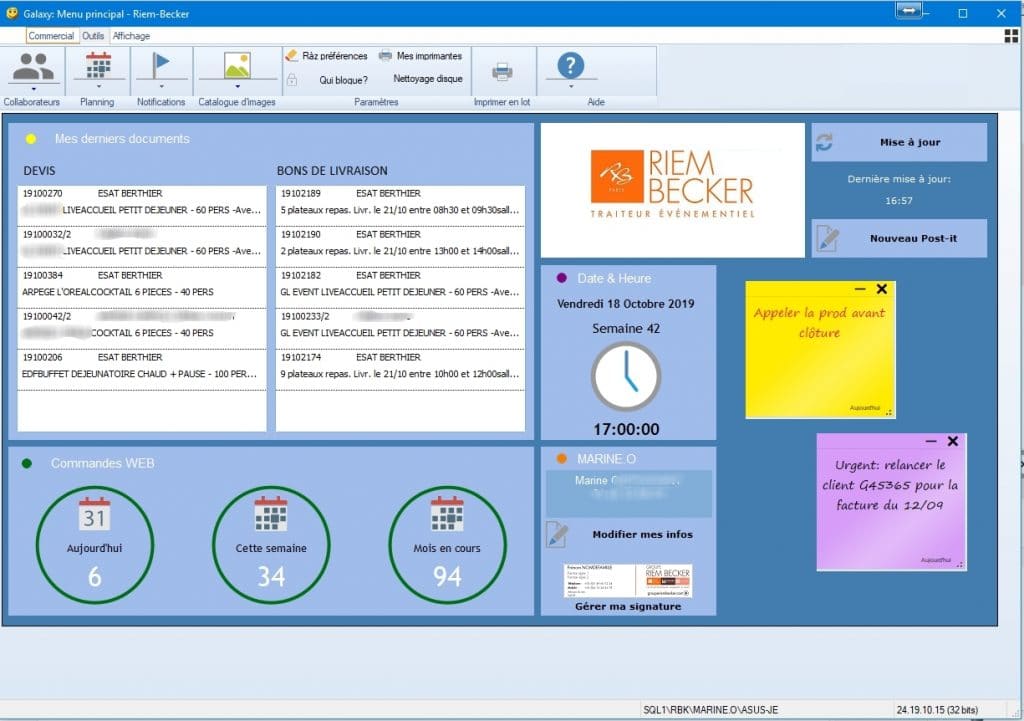Open the Collaborateurs people icon
This screenshot has height=721, width=1024.
(x=33, y=66)
